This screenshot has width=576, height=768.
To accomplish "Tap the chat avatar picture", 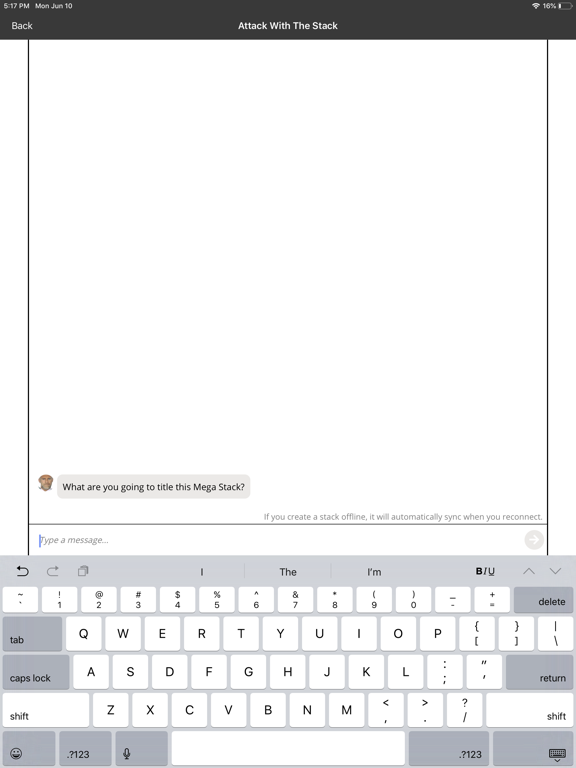I will click(46, 482).
